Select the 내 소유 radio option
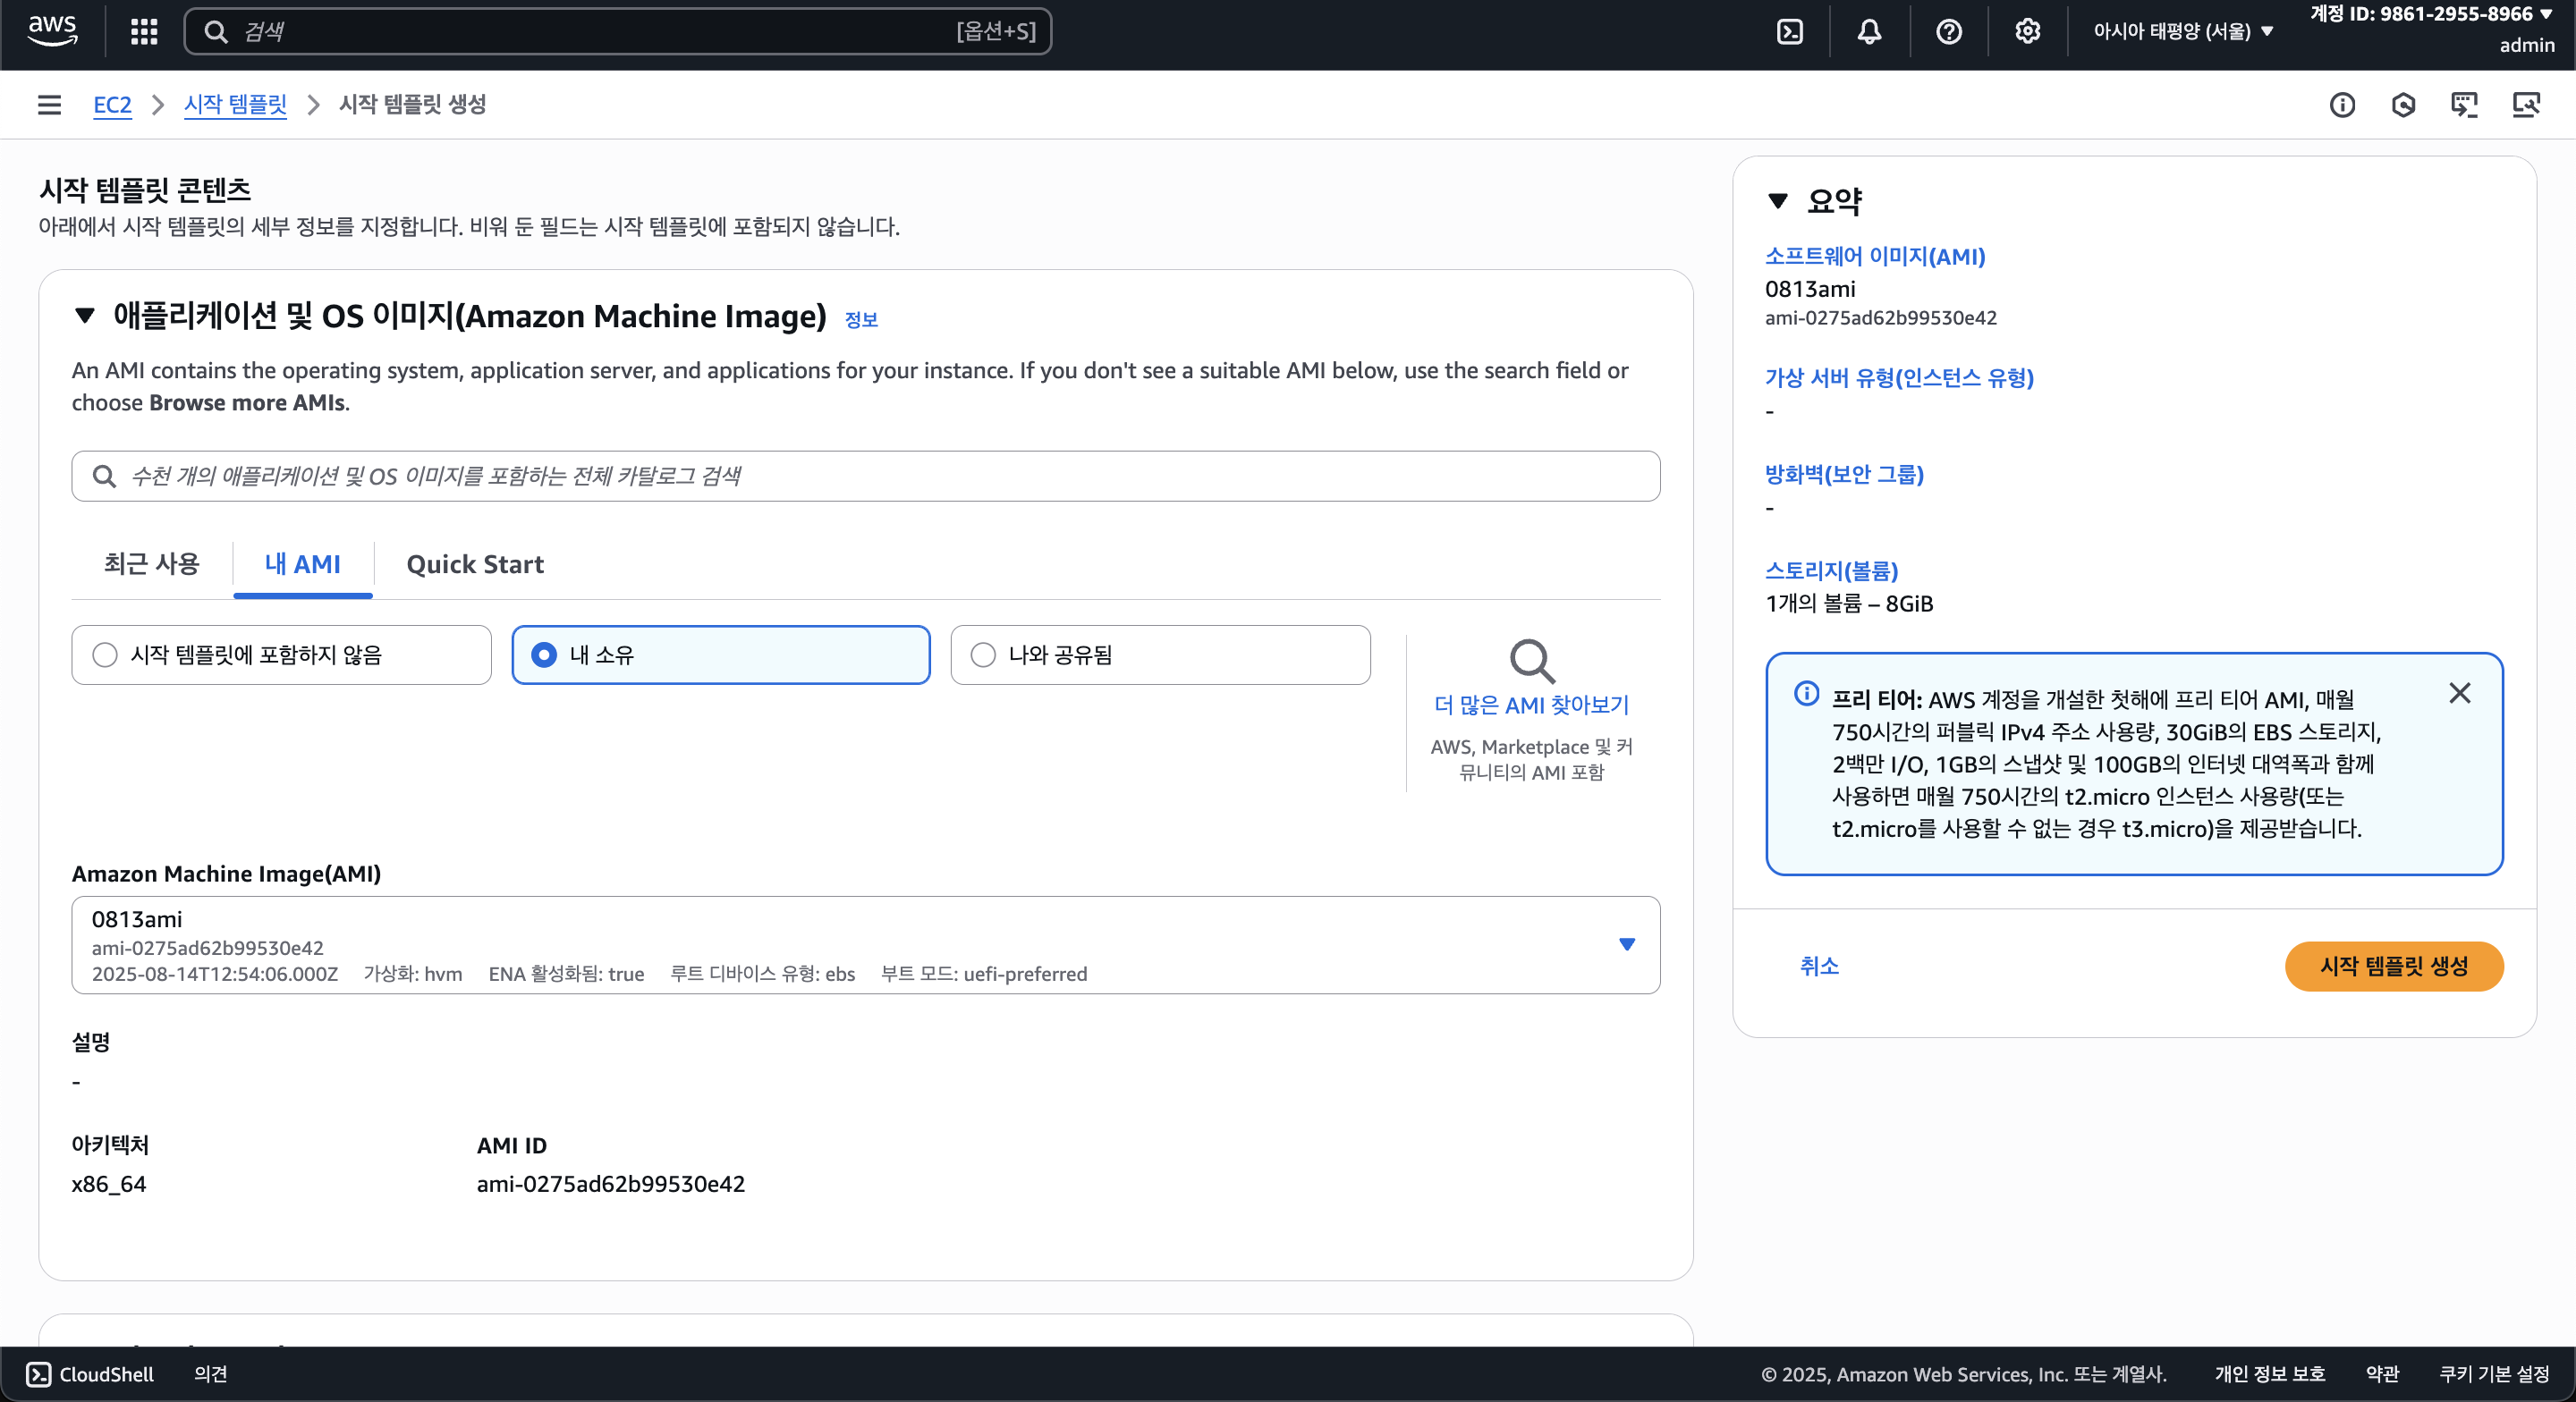This screenshot has height=1402, width=2576. click(544, 655)
